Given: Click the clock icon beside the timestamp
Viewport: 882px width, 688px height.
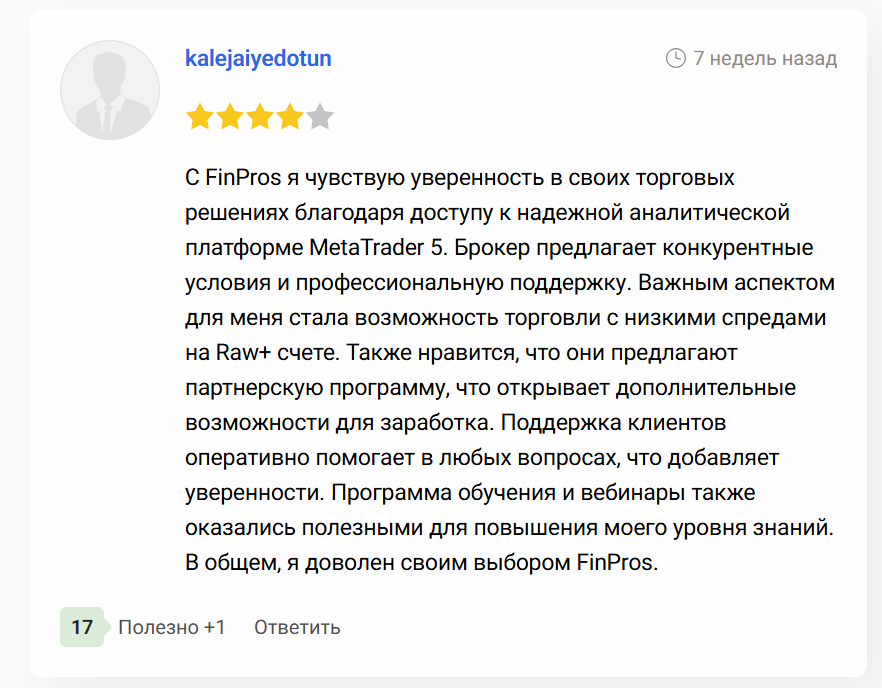Looking at the screenshot, I should [x=678, y=58].
